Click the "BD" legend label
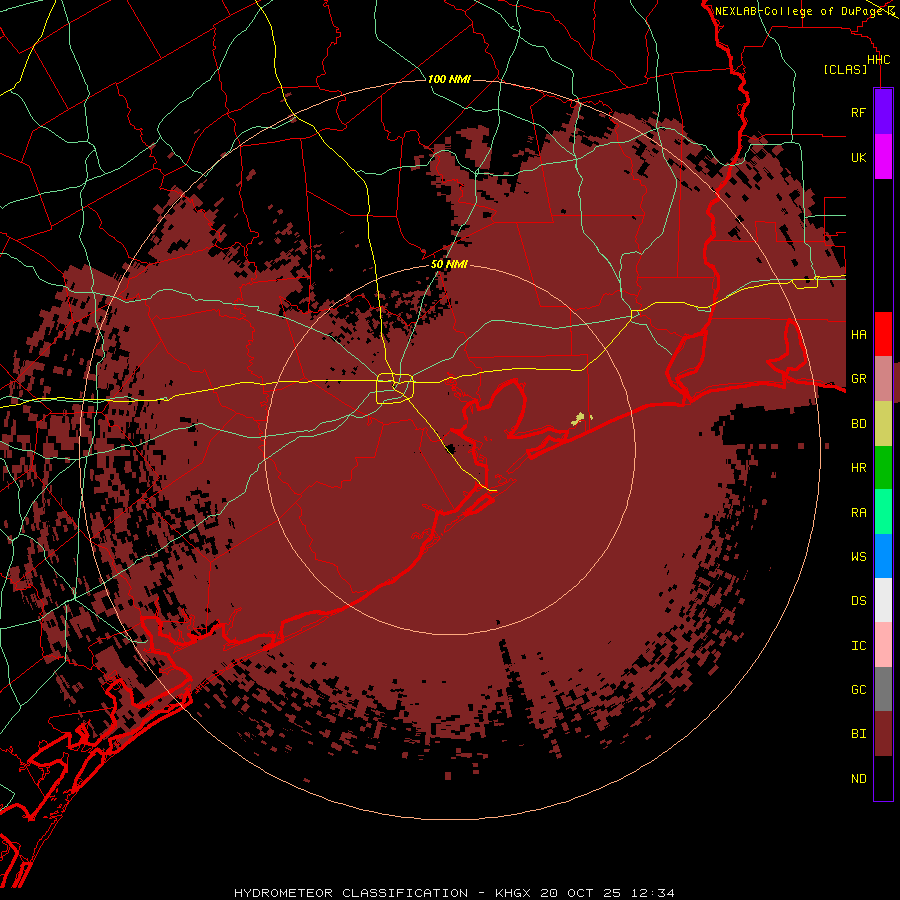 [x=858, y=424]
